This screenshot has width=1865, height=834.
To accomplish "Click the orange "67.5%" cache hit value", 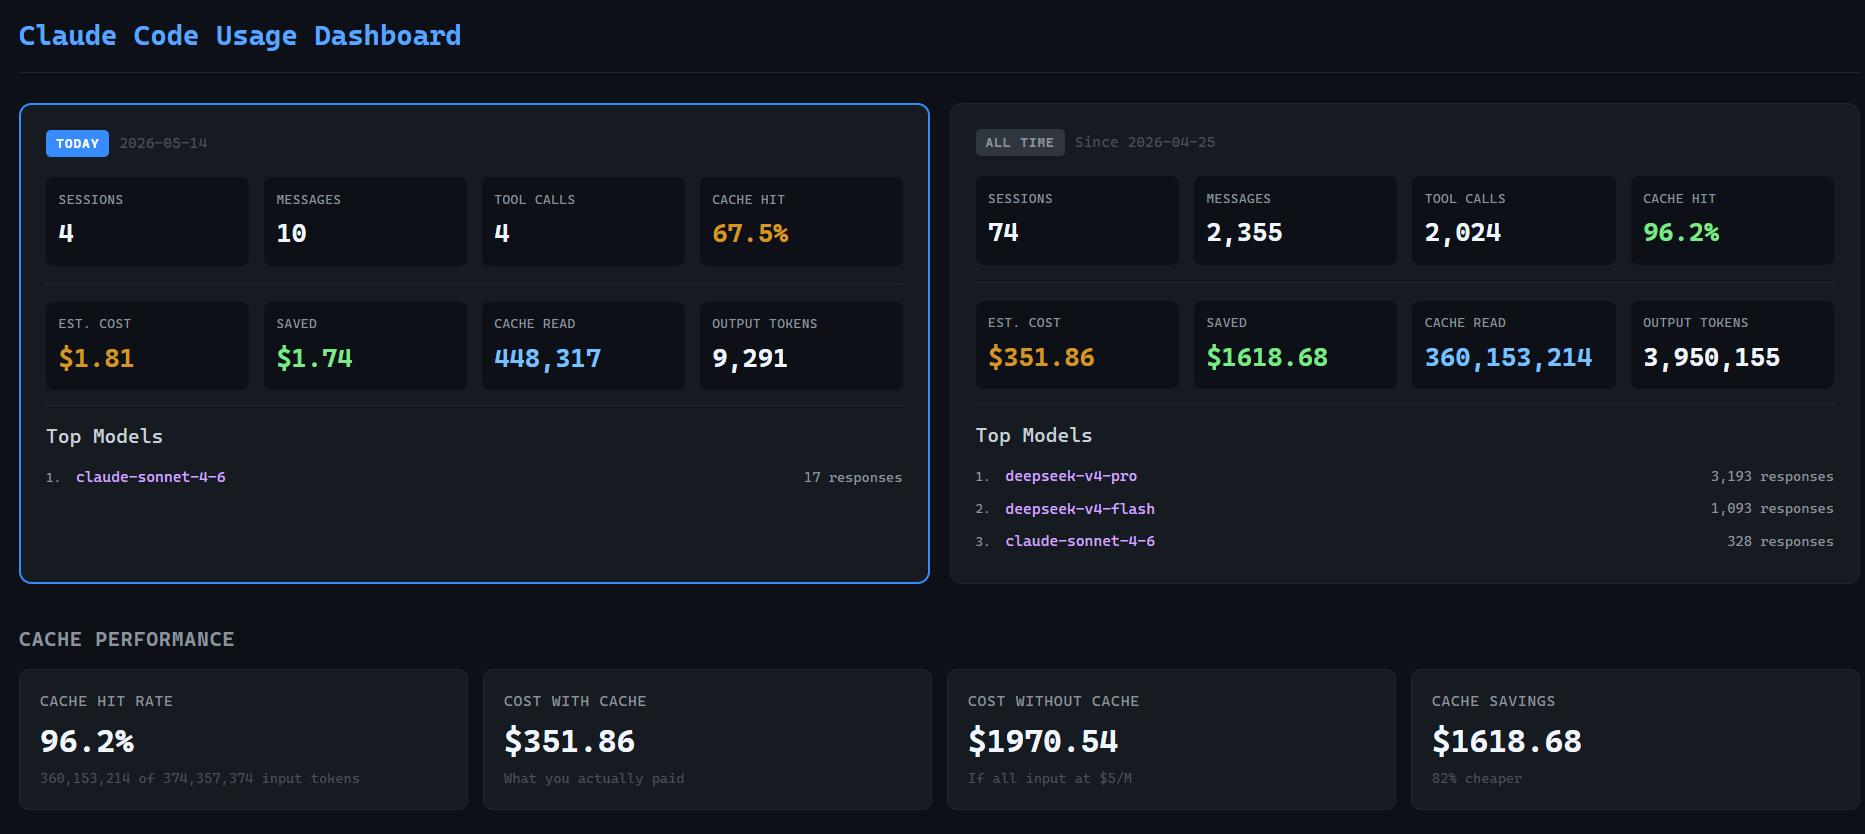I will 750,234.
